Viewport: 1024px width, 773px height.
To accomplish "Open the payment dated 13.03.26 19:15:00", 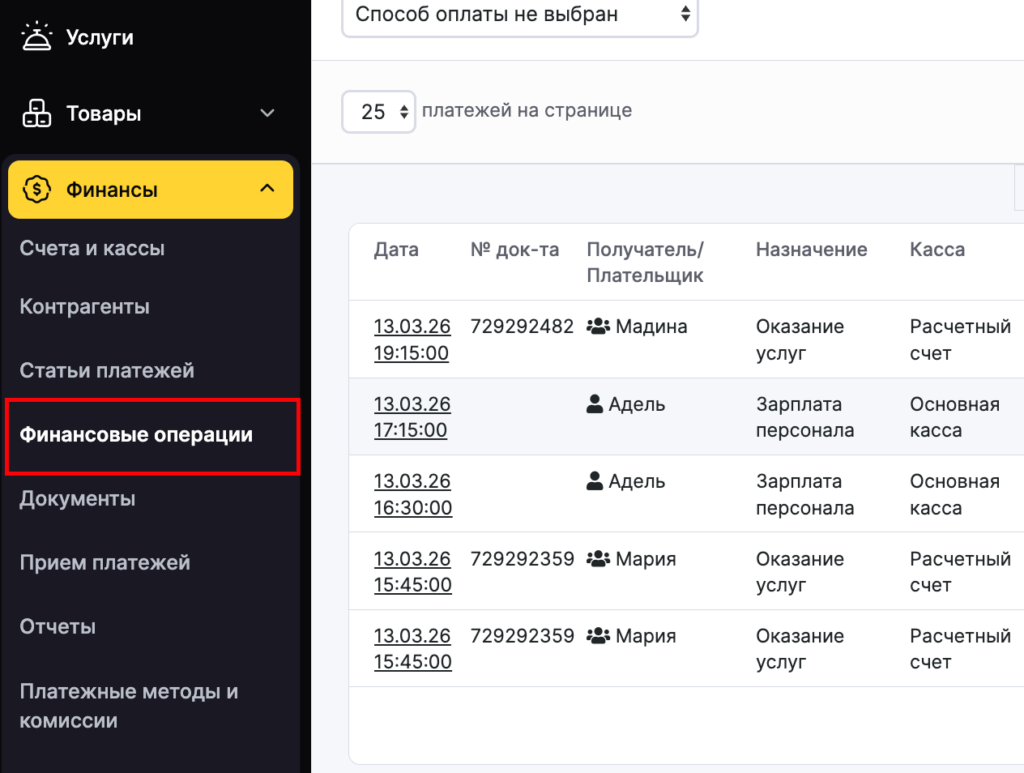I will (412, 340).
